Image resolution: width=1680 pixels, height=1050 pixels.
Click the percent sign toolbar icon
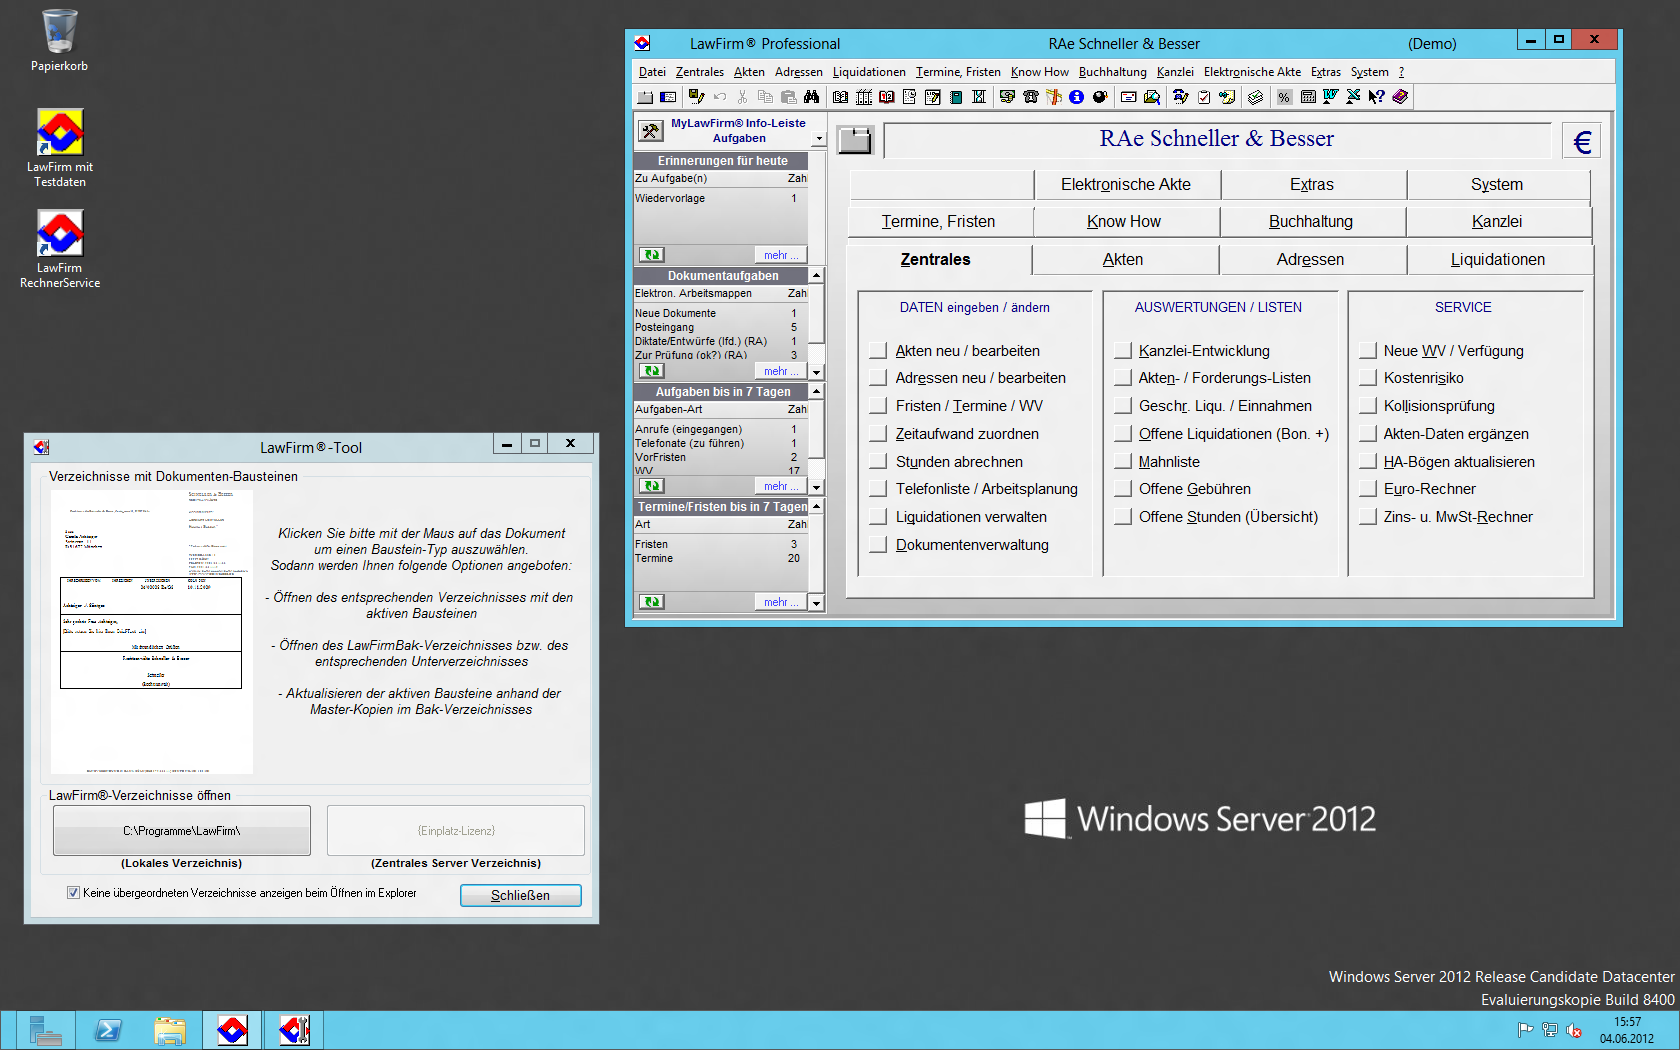(1284, 97)
